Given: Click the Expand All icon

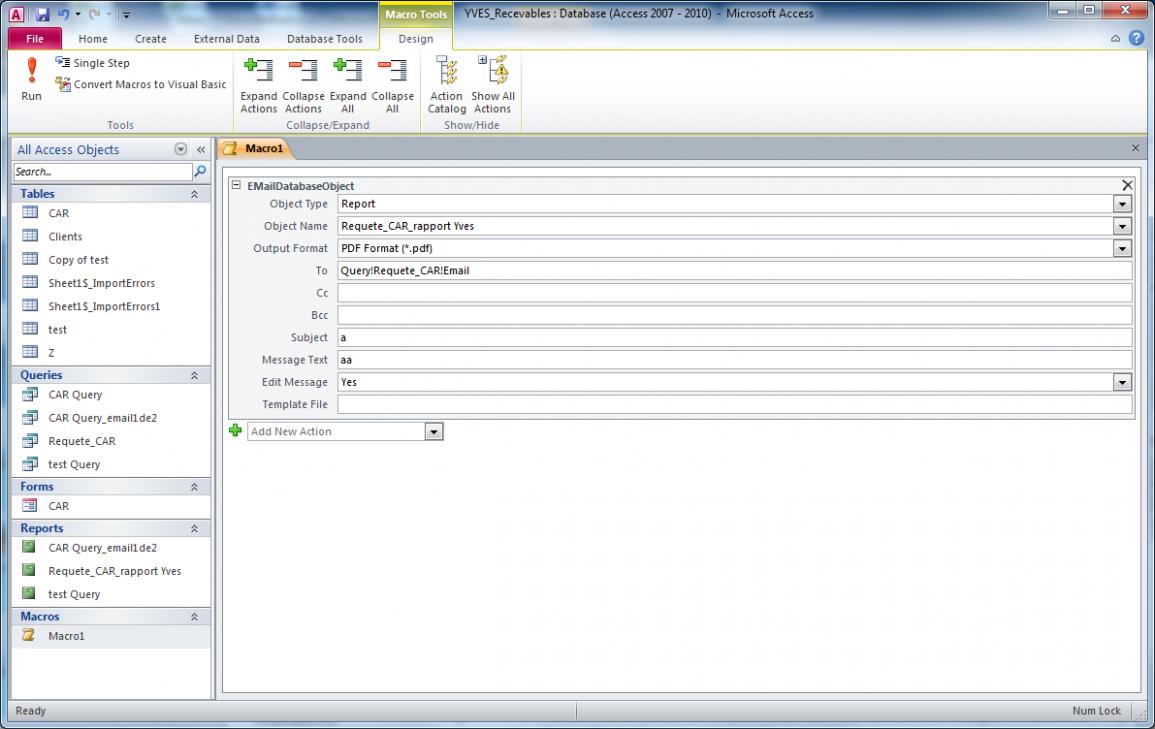Looking at the screenshot, I should 348,86.
